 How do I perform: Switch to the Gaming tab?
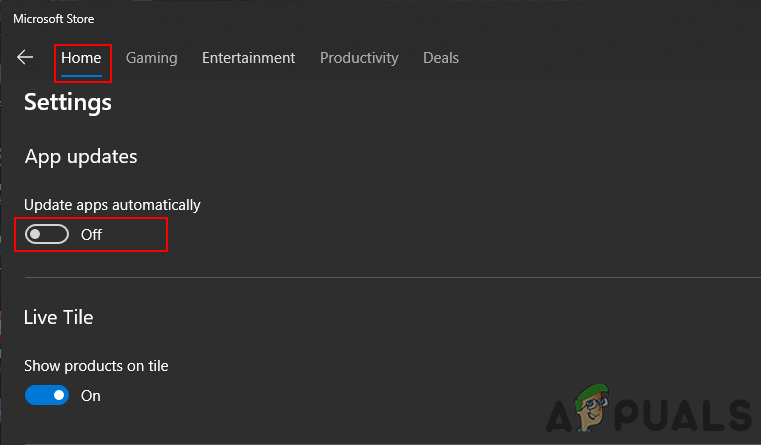coord(152,58)
